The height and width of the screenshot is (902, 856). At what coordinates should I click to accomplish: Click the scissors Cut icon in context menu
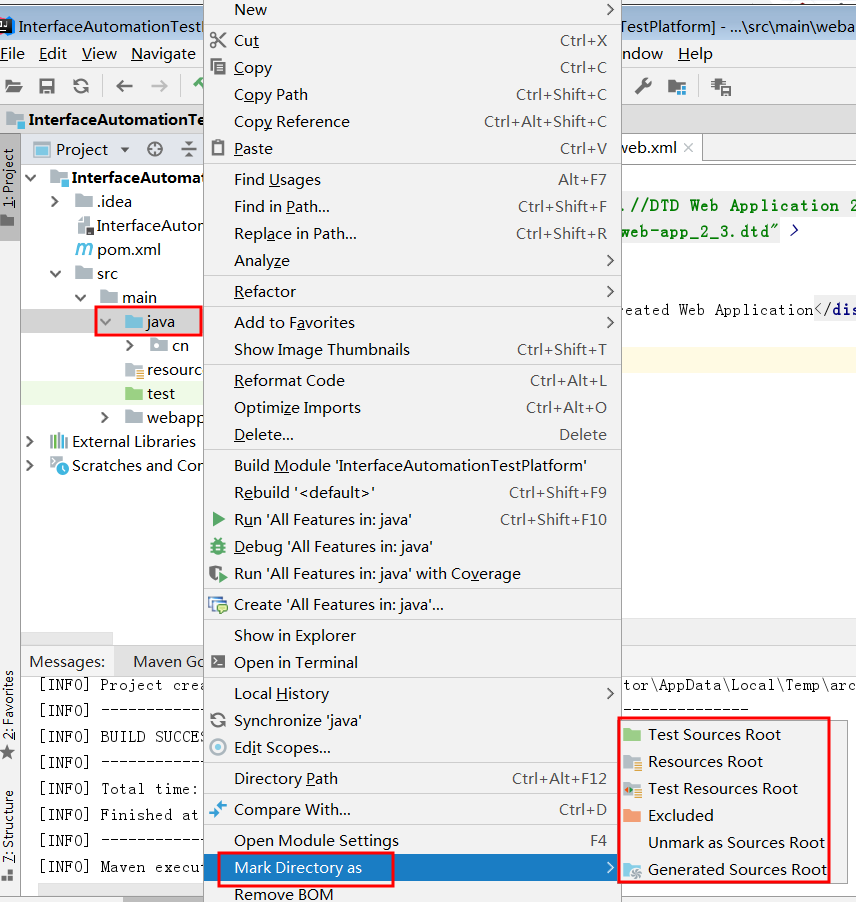(218, 40)
